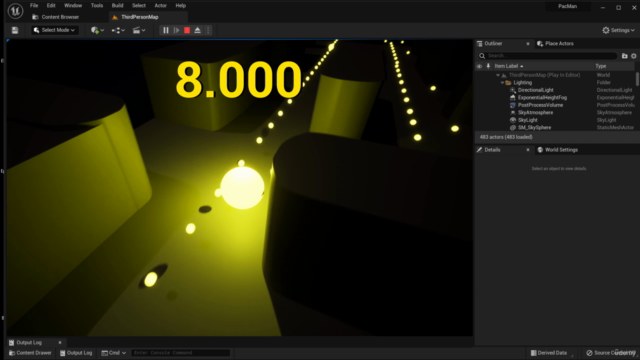Select ExponentialHeightFog in the Outliner
The width and height of the screenshot is (640, 360).
pyautogui.click(x=542, y=98)
